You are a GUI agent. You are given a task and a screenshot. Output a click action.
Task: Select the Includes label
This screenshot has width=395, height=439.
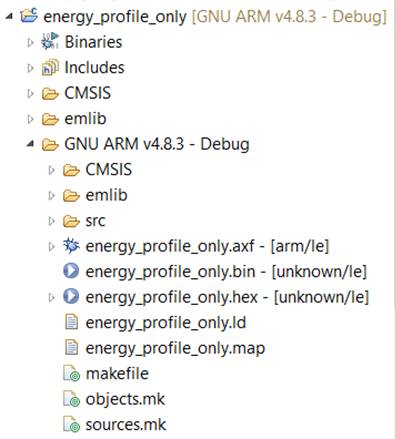point(94,68)
